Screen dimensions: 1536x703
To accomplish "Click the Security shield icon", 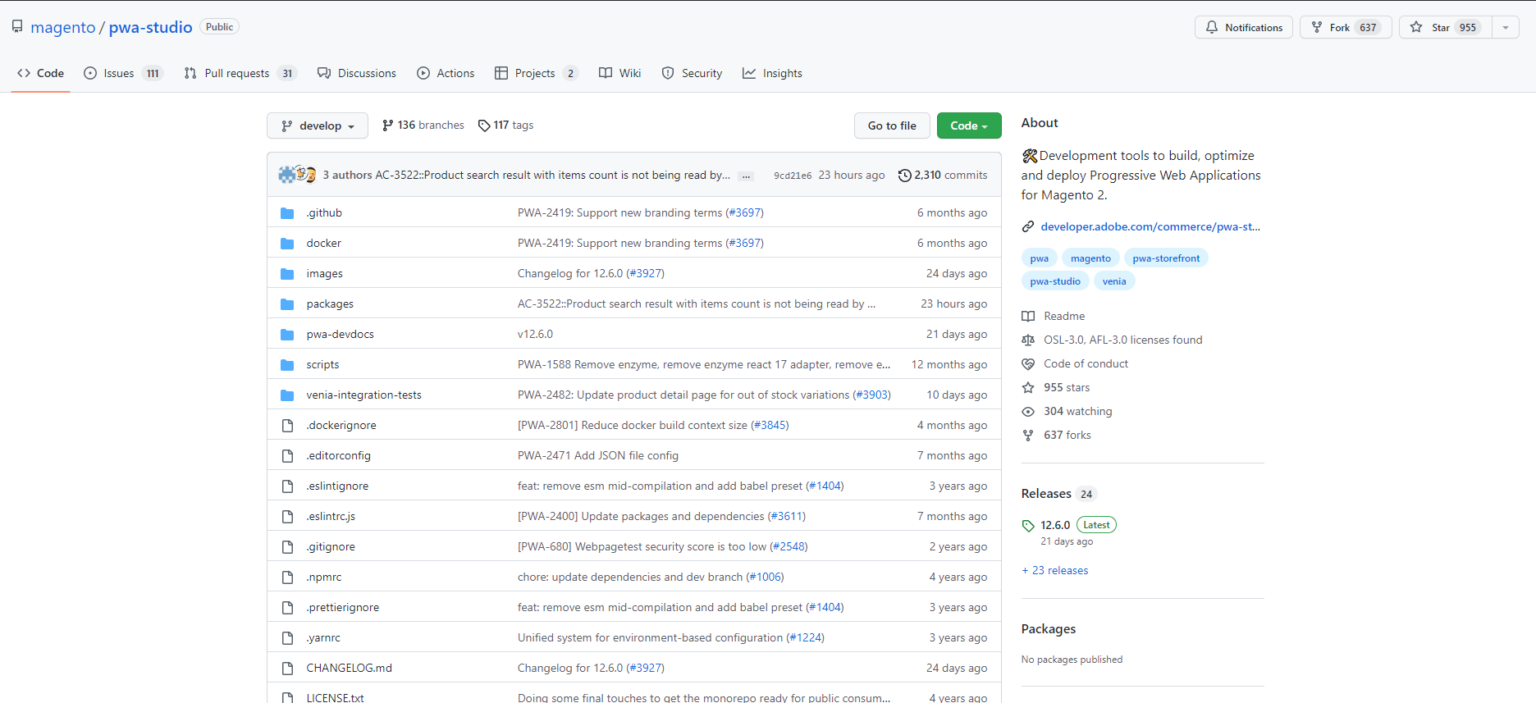I will tap(668, 72).
